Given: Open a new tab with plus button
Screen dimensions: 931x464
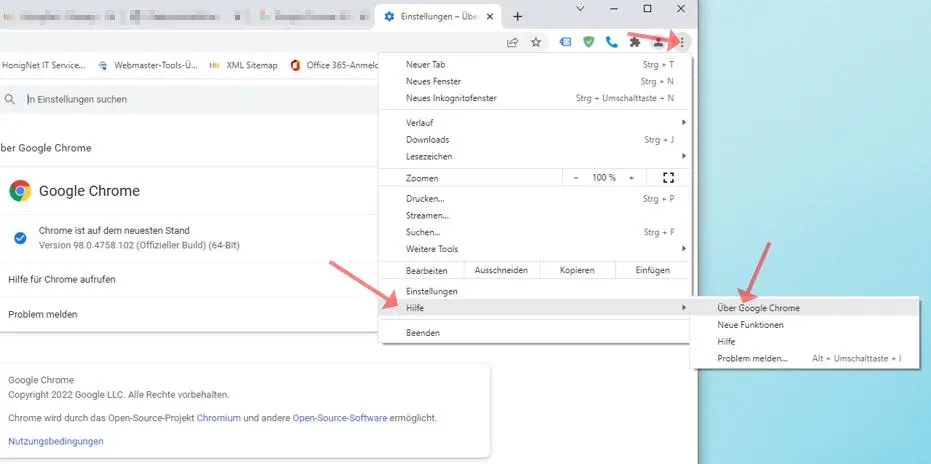Looking at the screenshot, I should coord(517,17).
